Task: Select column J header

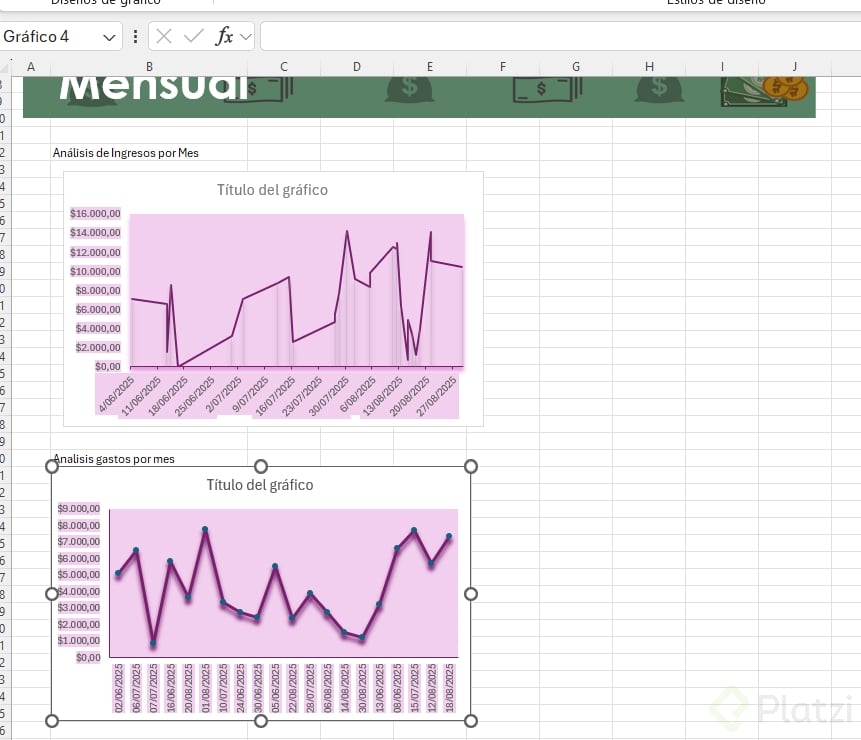Action: (x=795, y=66)
